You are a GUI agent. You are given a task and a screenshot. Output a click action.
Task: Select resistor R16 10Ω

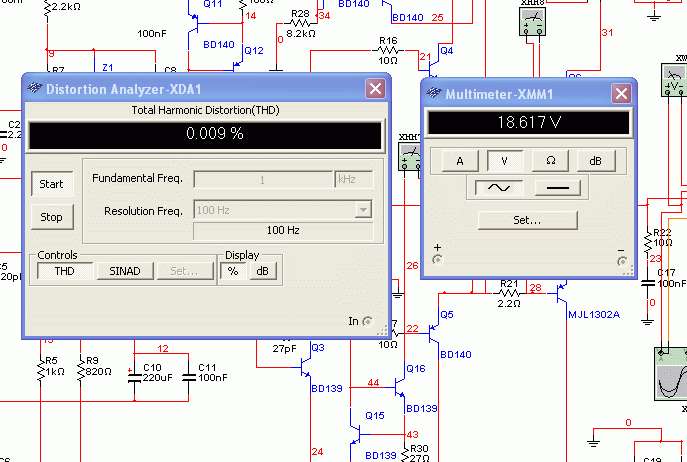388,50
